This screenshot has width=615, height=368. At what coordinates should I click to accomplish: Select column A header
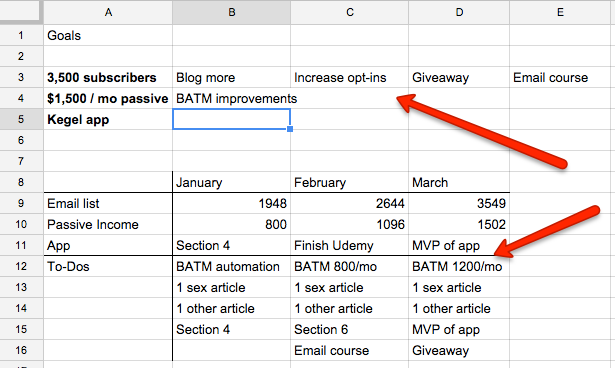point(108,12)
